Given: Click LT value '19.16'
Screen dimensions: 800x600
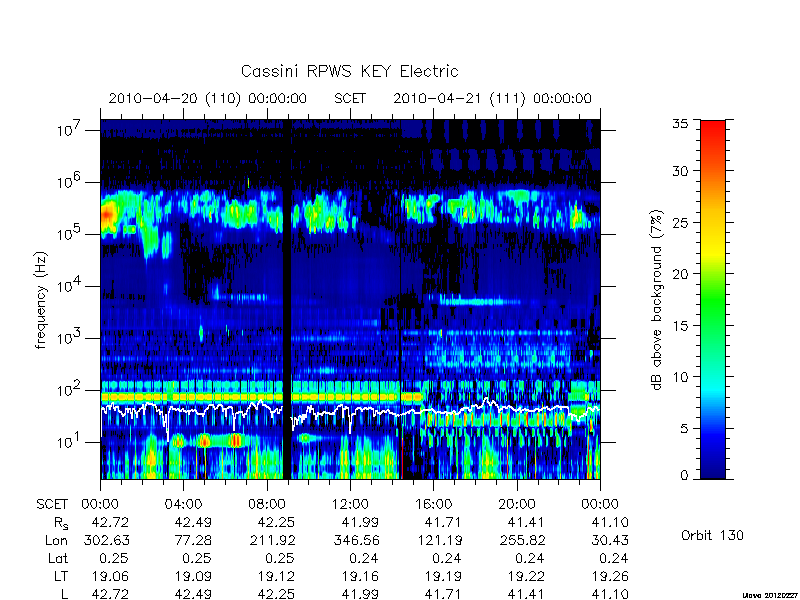Looking at the screenshot, I should pyautogui.click(x=359, y=577).
